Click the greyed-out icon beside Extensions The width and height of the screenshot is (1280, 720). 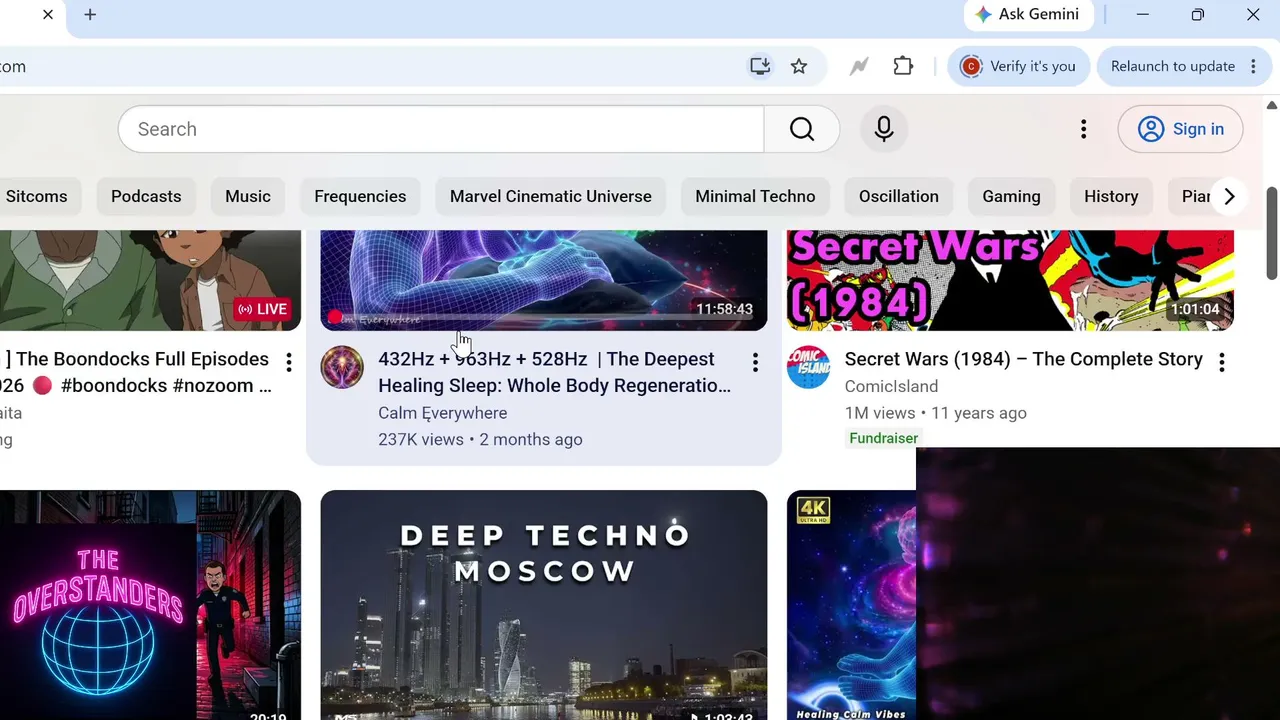click(858, 66)
